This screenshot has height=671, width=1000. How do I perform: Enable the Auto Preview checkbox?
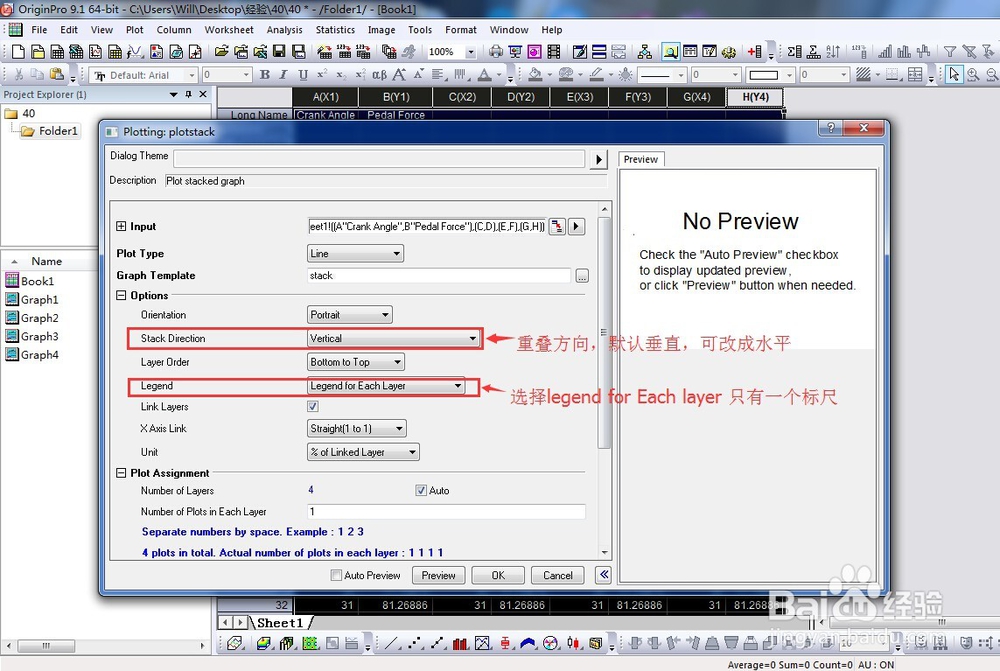(336, 575)
